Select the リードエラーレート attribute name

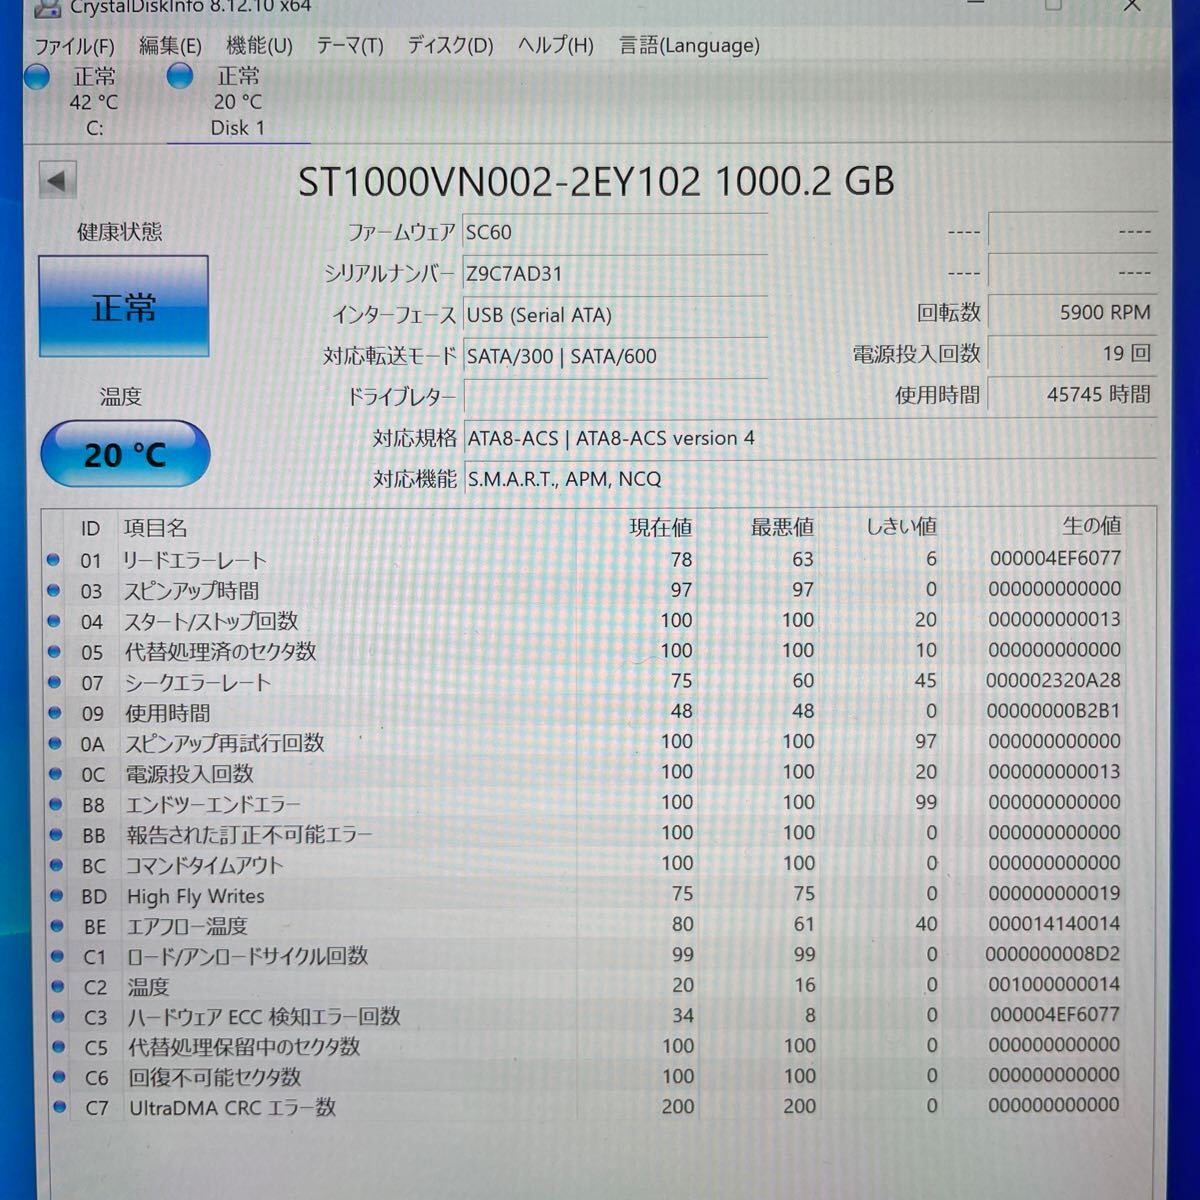(195, 561)
